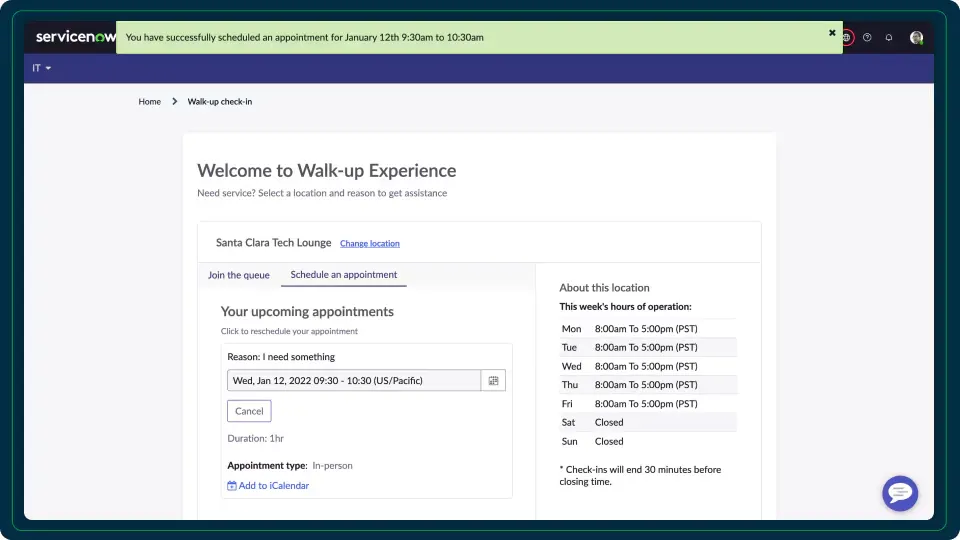Viewport: 960px width, 540px height.
Task: Click the Wed hours of operation row
Action: (647, 366)
